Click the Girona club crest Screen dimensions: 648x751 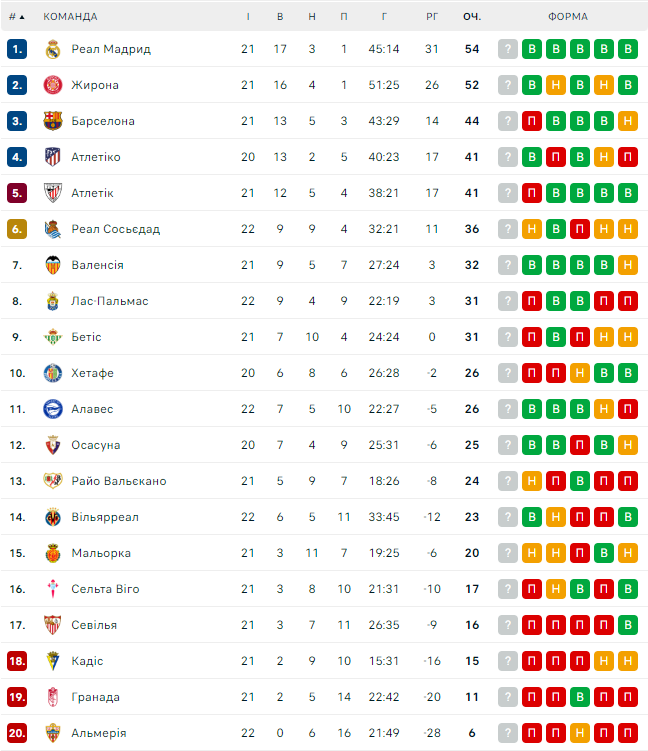coord(53,85)
